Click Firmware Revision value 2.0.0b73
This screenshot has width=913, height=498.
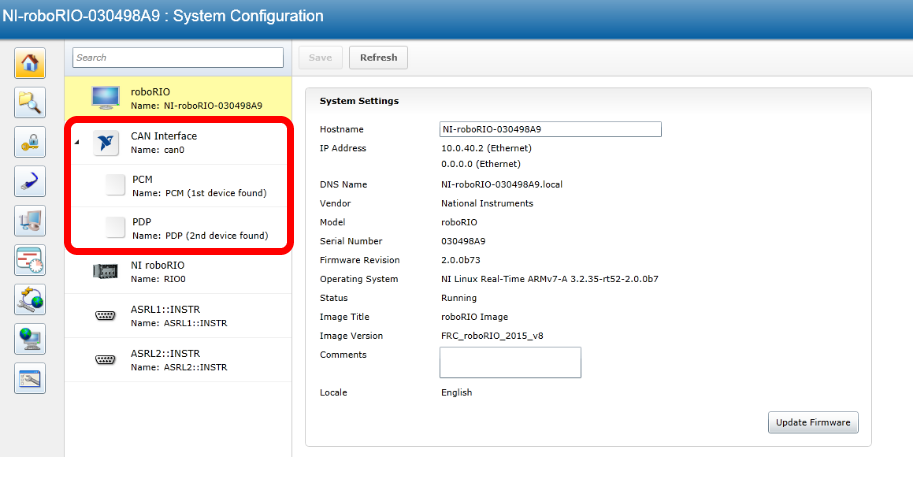pos(461,260)
